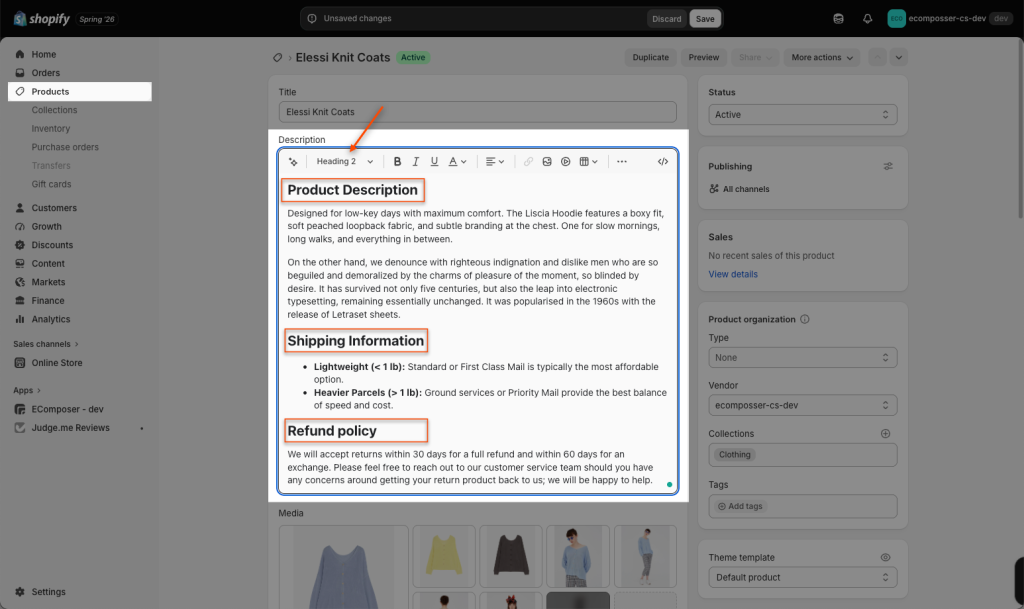Open the text color picker

click(457, 161)
